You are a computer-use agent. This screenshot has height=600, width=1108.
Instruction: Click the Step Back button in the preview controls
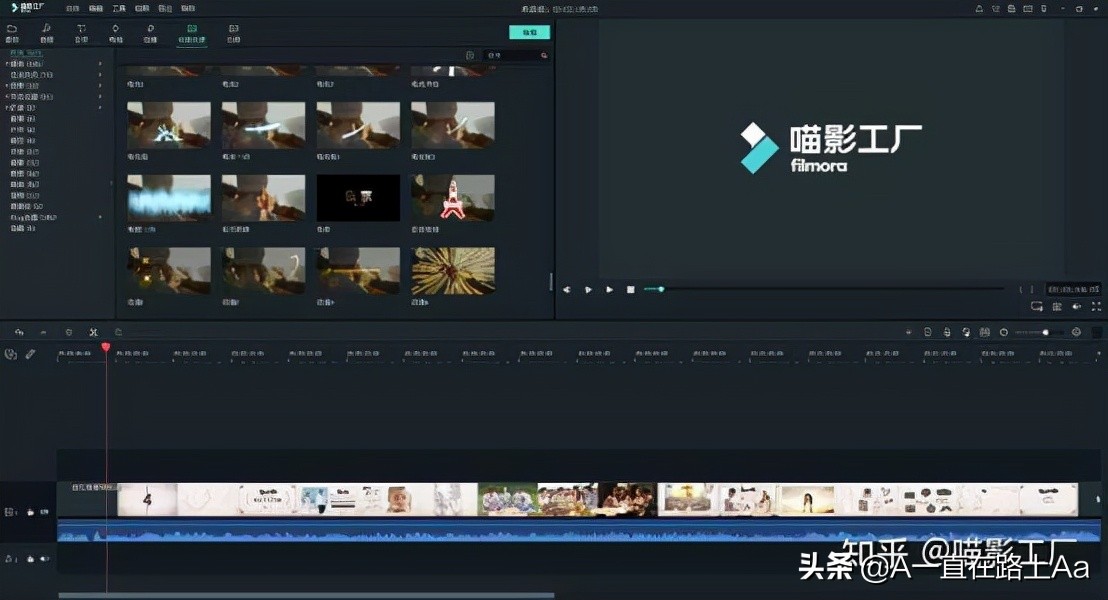pyautogui.click(x=567, y=290)
